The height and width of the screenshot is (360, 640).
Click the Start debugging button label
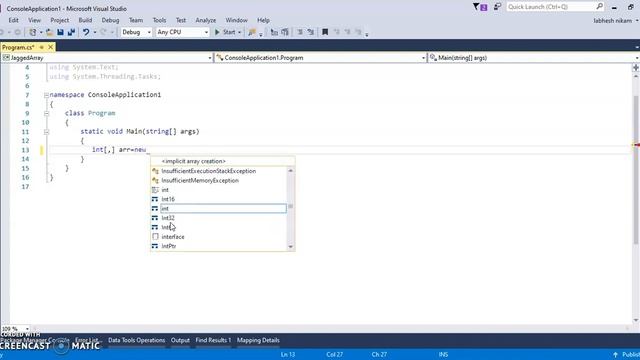(x=229, y=32)
